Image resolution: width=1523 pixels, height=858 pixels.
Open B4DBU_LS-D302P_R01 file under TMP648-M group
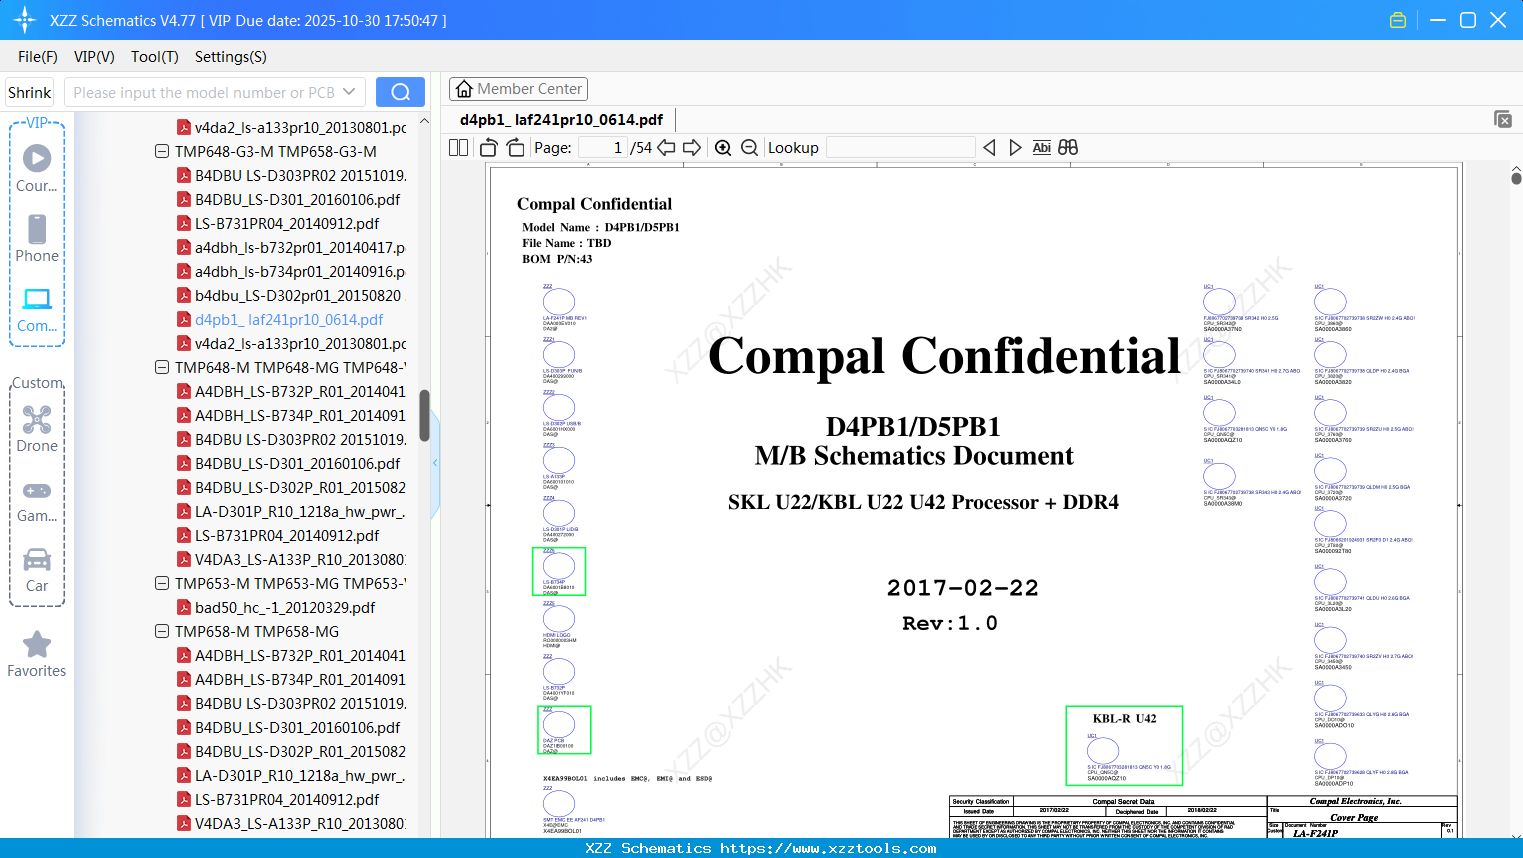pos(292,487)
